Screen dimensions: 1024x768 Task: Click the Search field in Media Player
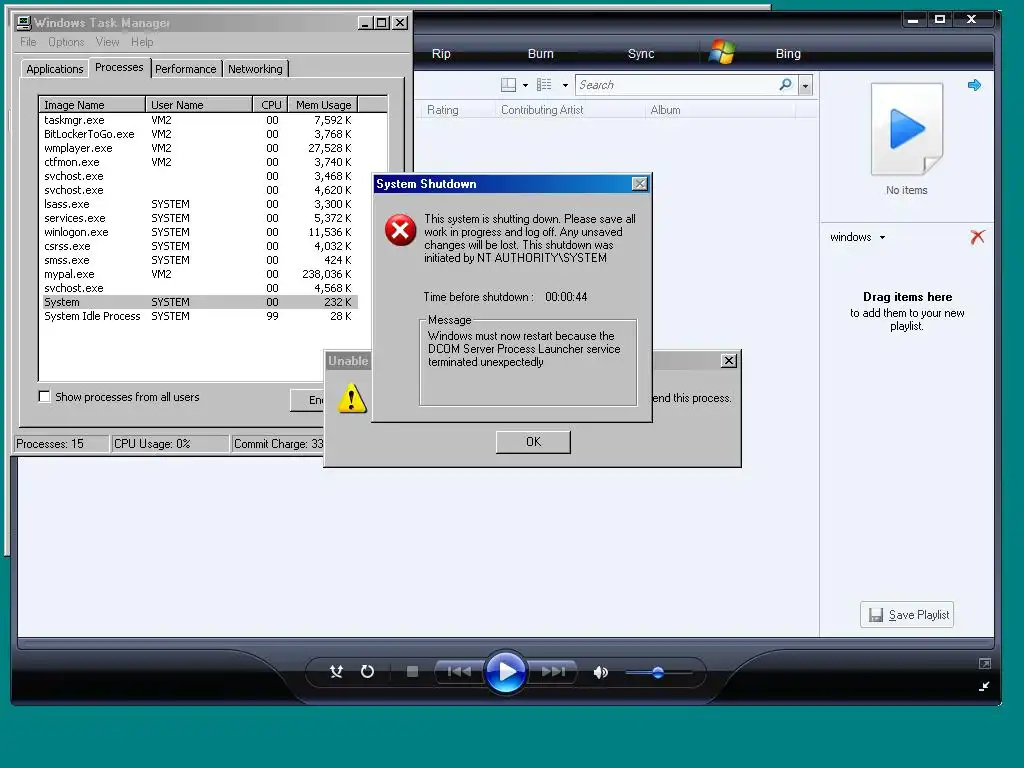(676, 85)
